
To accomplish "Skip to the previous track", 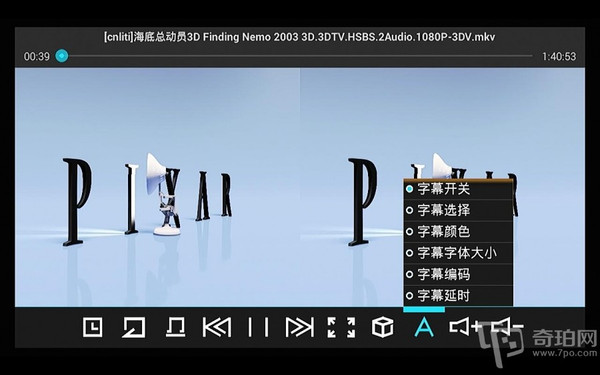I will (x=217, y=327).
